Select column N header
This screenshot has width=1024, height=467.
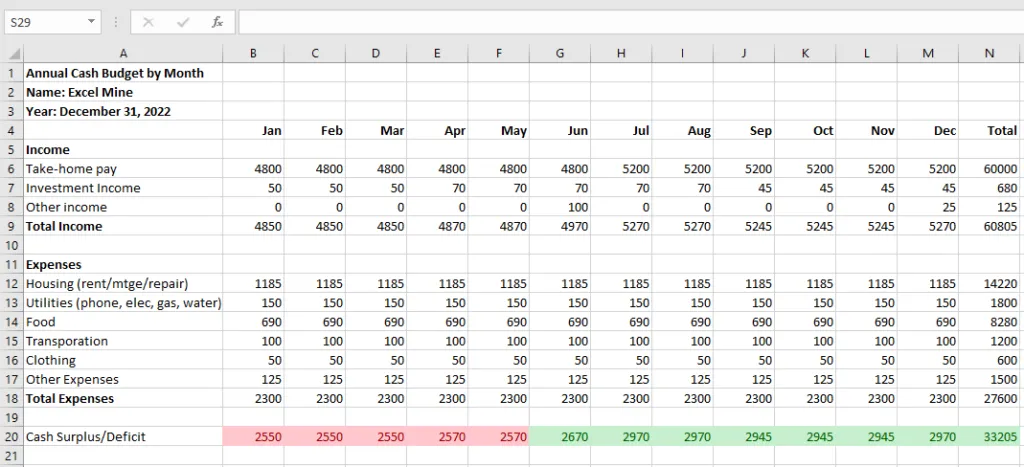[x=989, y=54]
